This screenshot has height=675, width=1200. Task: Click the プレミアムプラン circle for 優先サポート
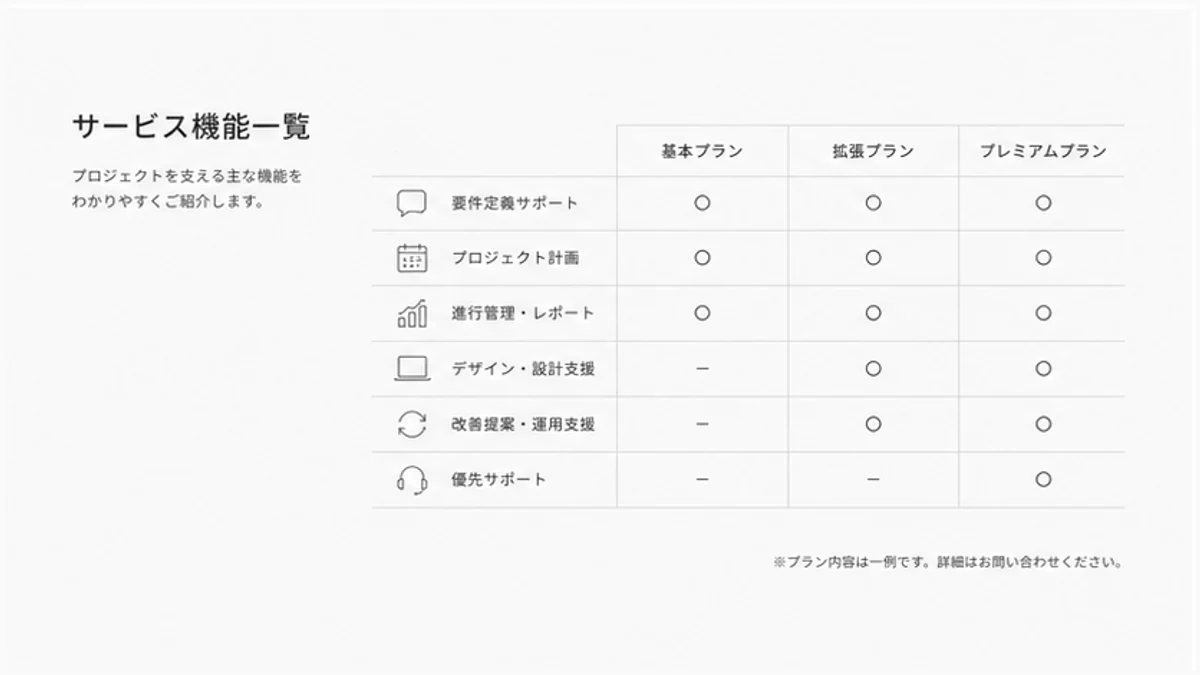click(x=1043, y=480)
